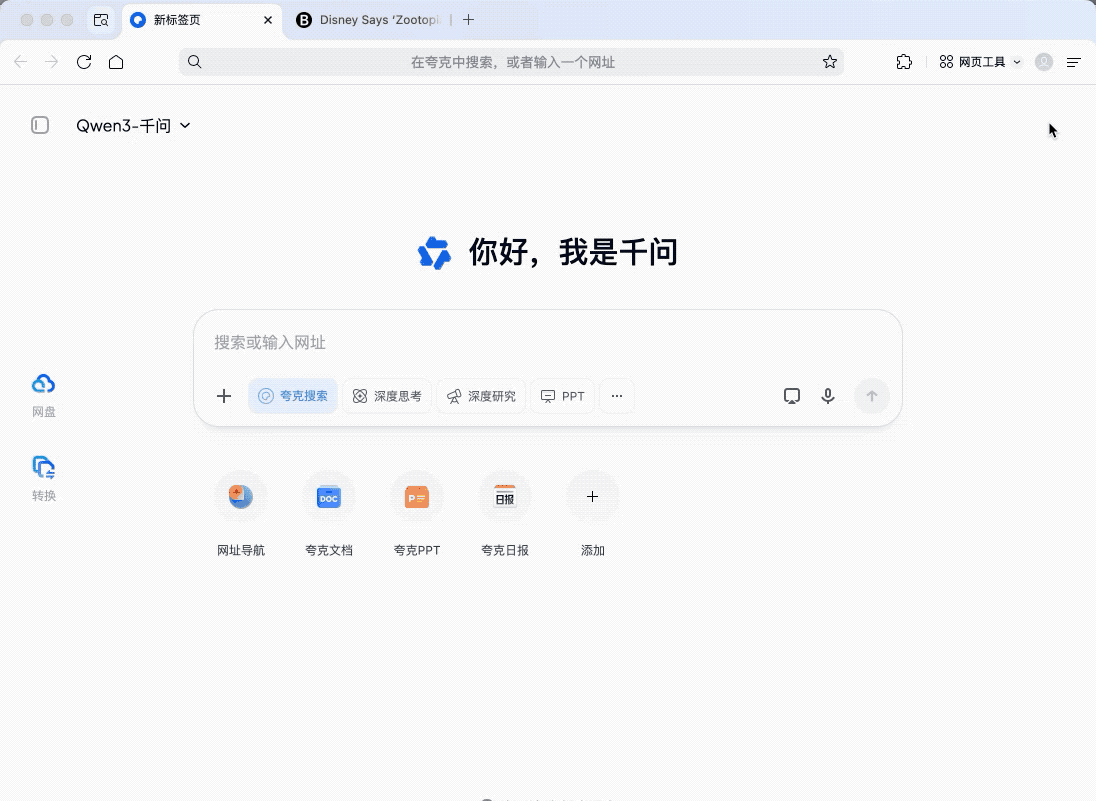Toggle the 夸克搜索 mode
The height and width of the screenshot is (801, 1096).
tap(293, 396)
